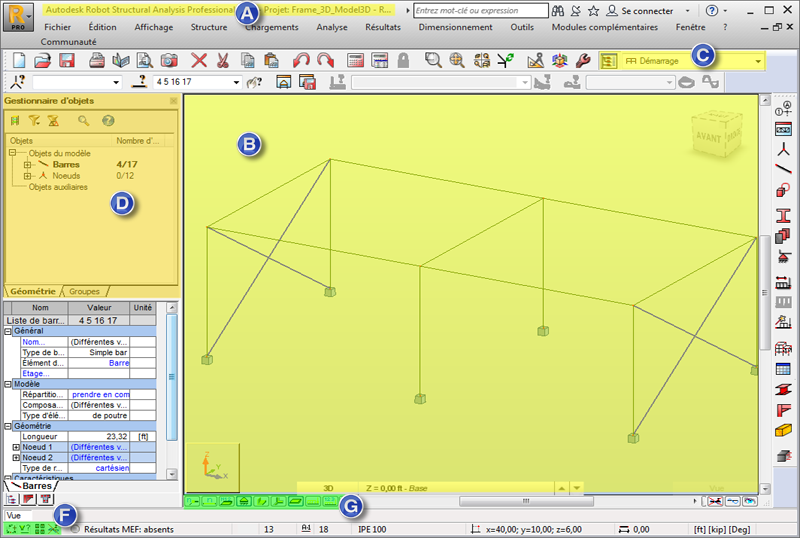Open the tables icon in the right toolbar

pyautogui.click(x=783, y=369)
